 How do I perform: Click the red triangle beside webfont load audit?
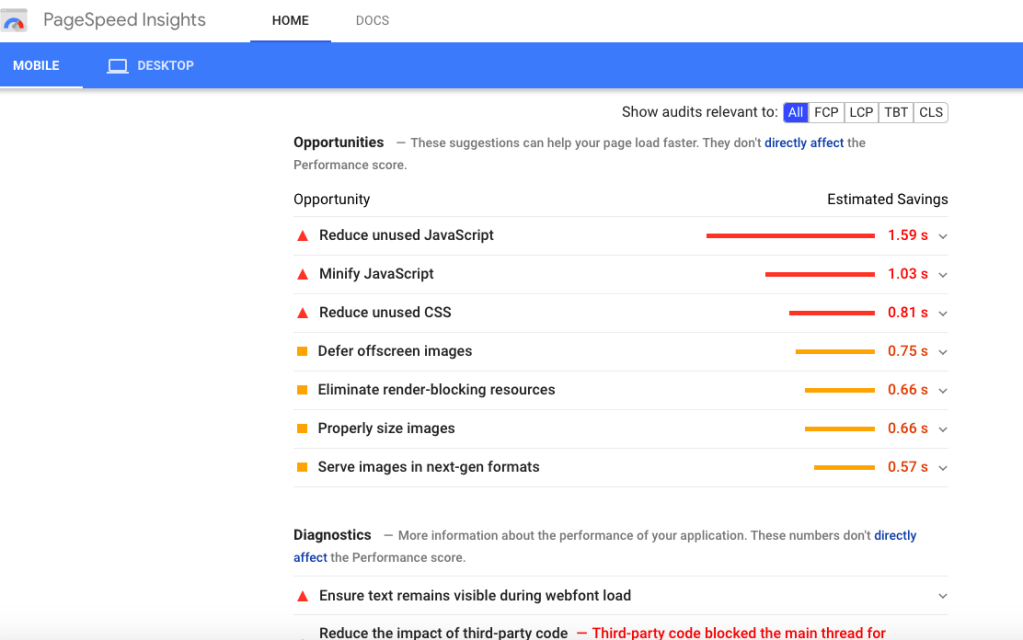pyautogui.click(x=302, y=595)
